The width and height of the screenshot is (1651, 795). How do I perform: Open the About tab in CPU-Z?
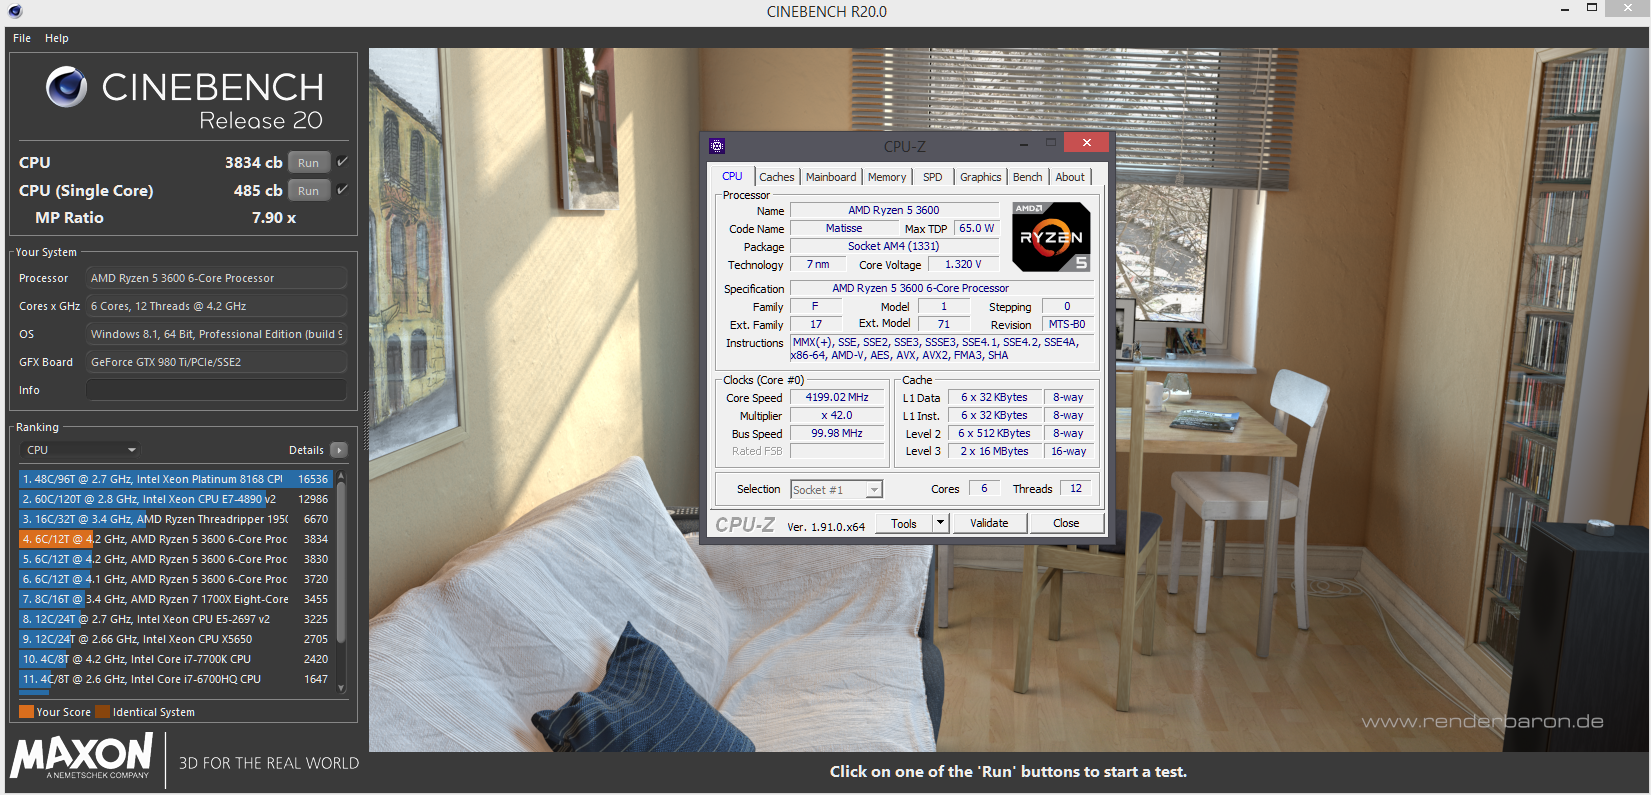point(1070,177)
